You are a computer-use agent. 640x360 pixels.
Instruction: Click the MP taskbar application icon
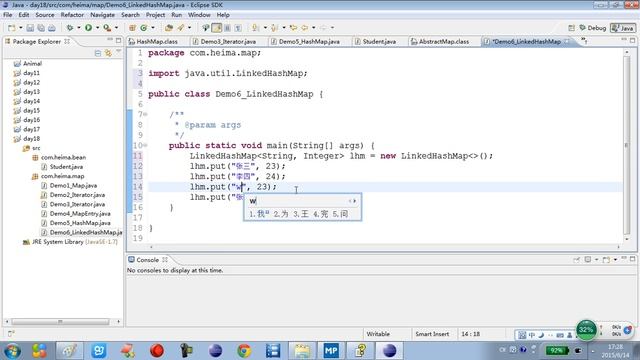pos(331,351)
